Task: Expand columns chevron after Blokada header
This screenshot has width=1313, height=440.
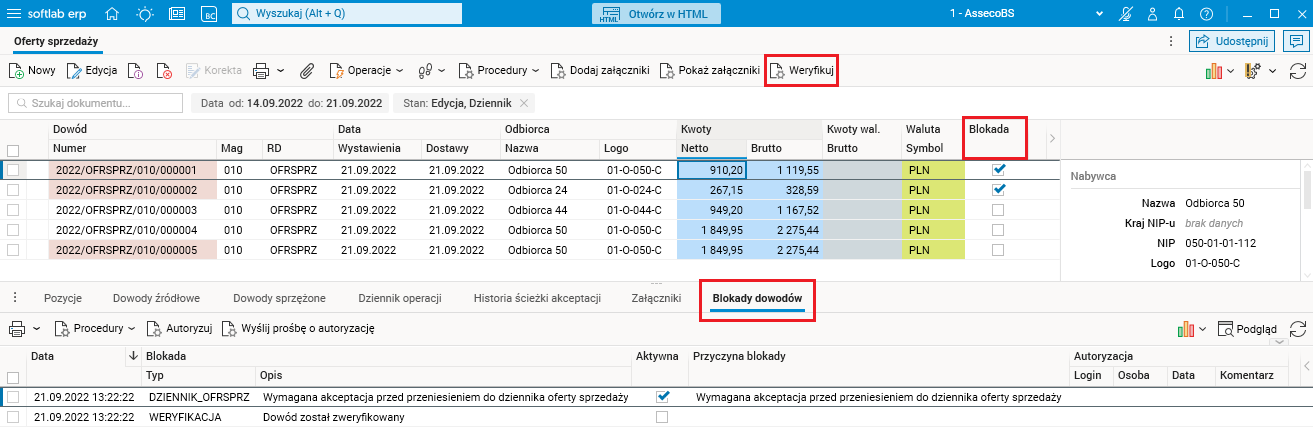Action: [1051, 137]
